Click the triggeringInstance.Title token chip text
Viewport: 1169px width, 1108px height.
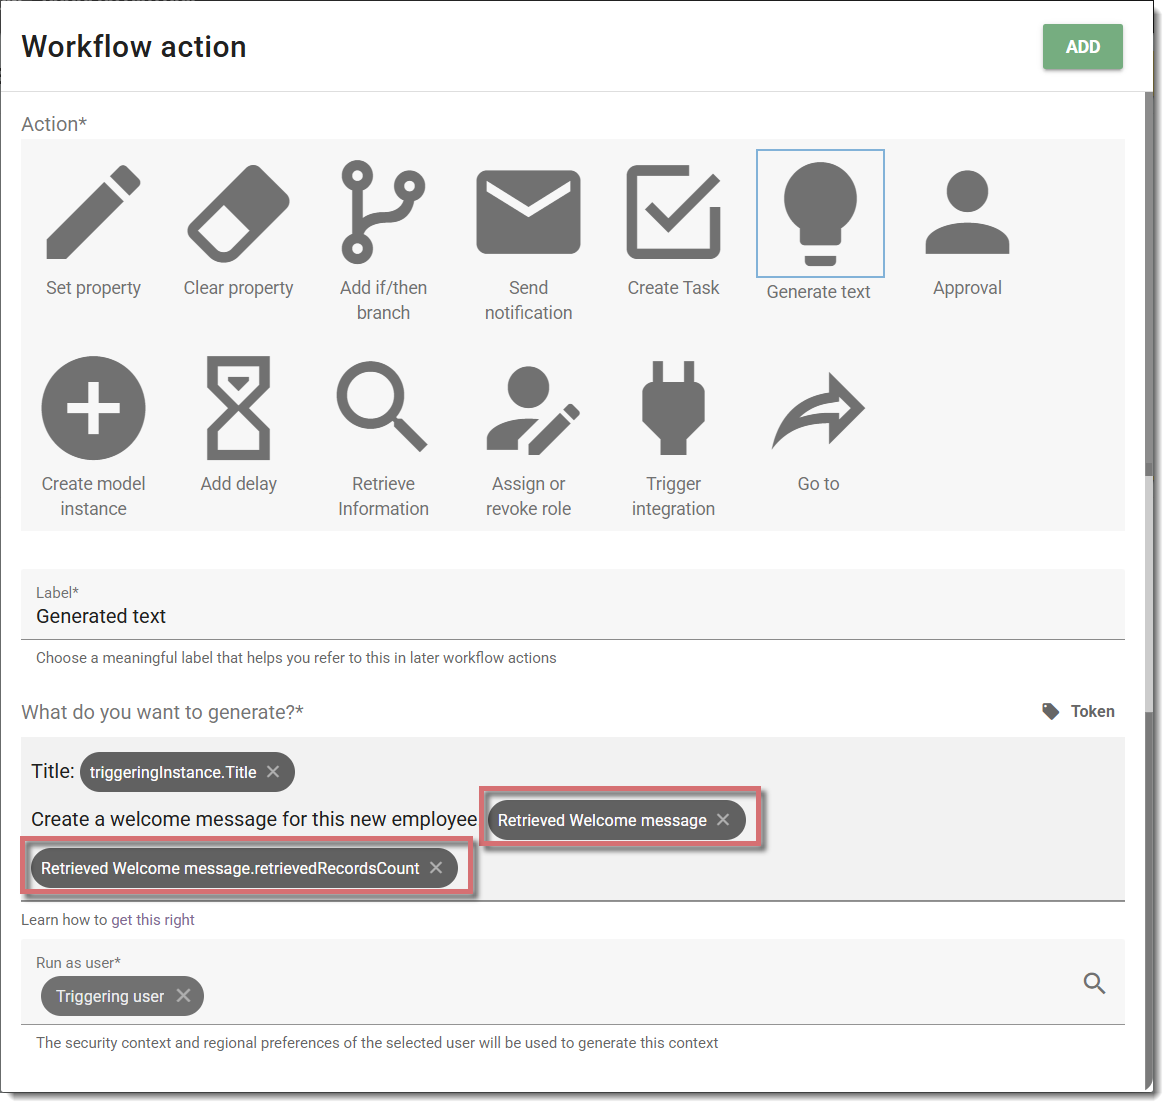(x=173, y=772)
